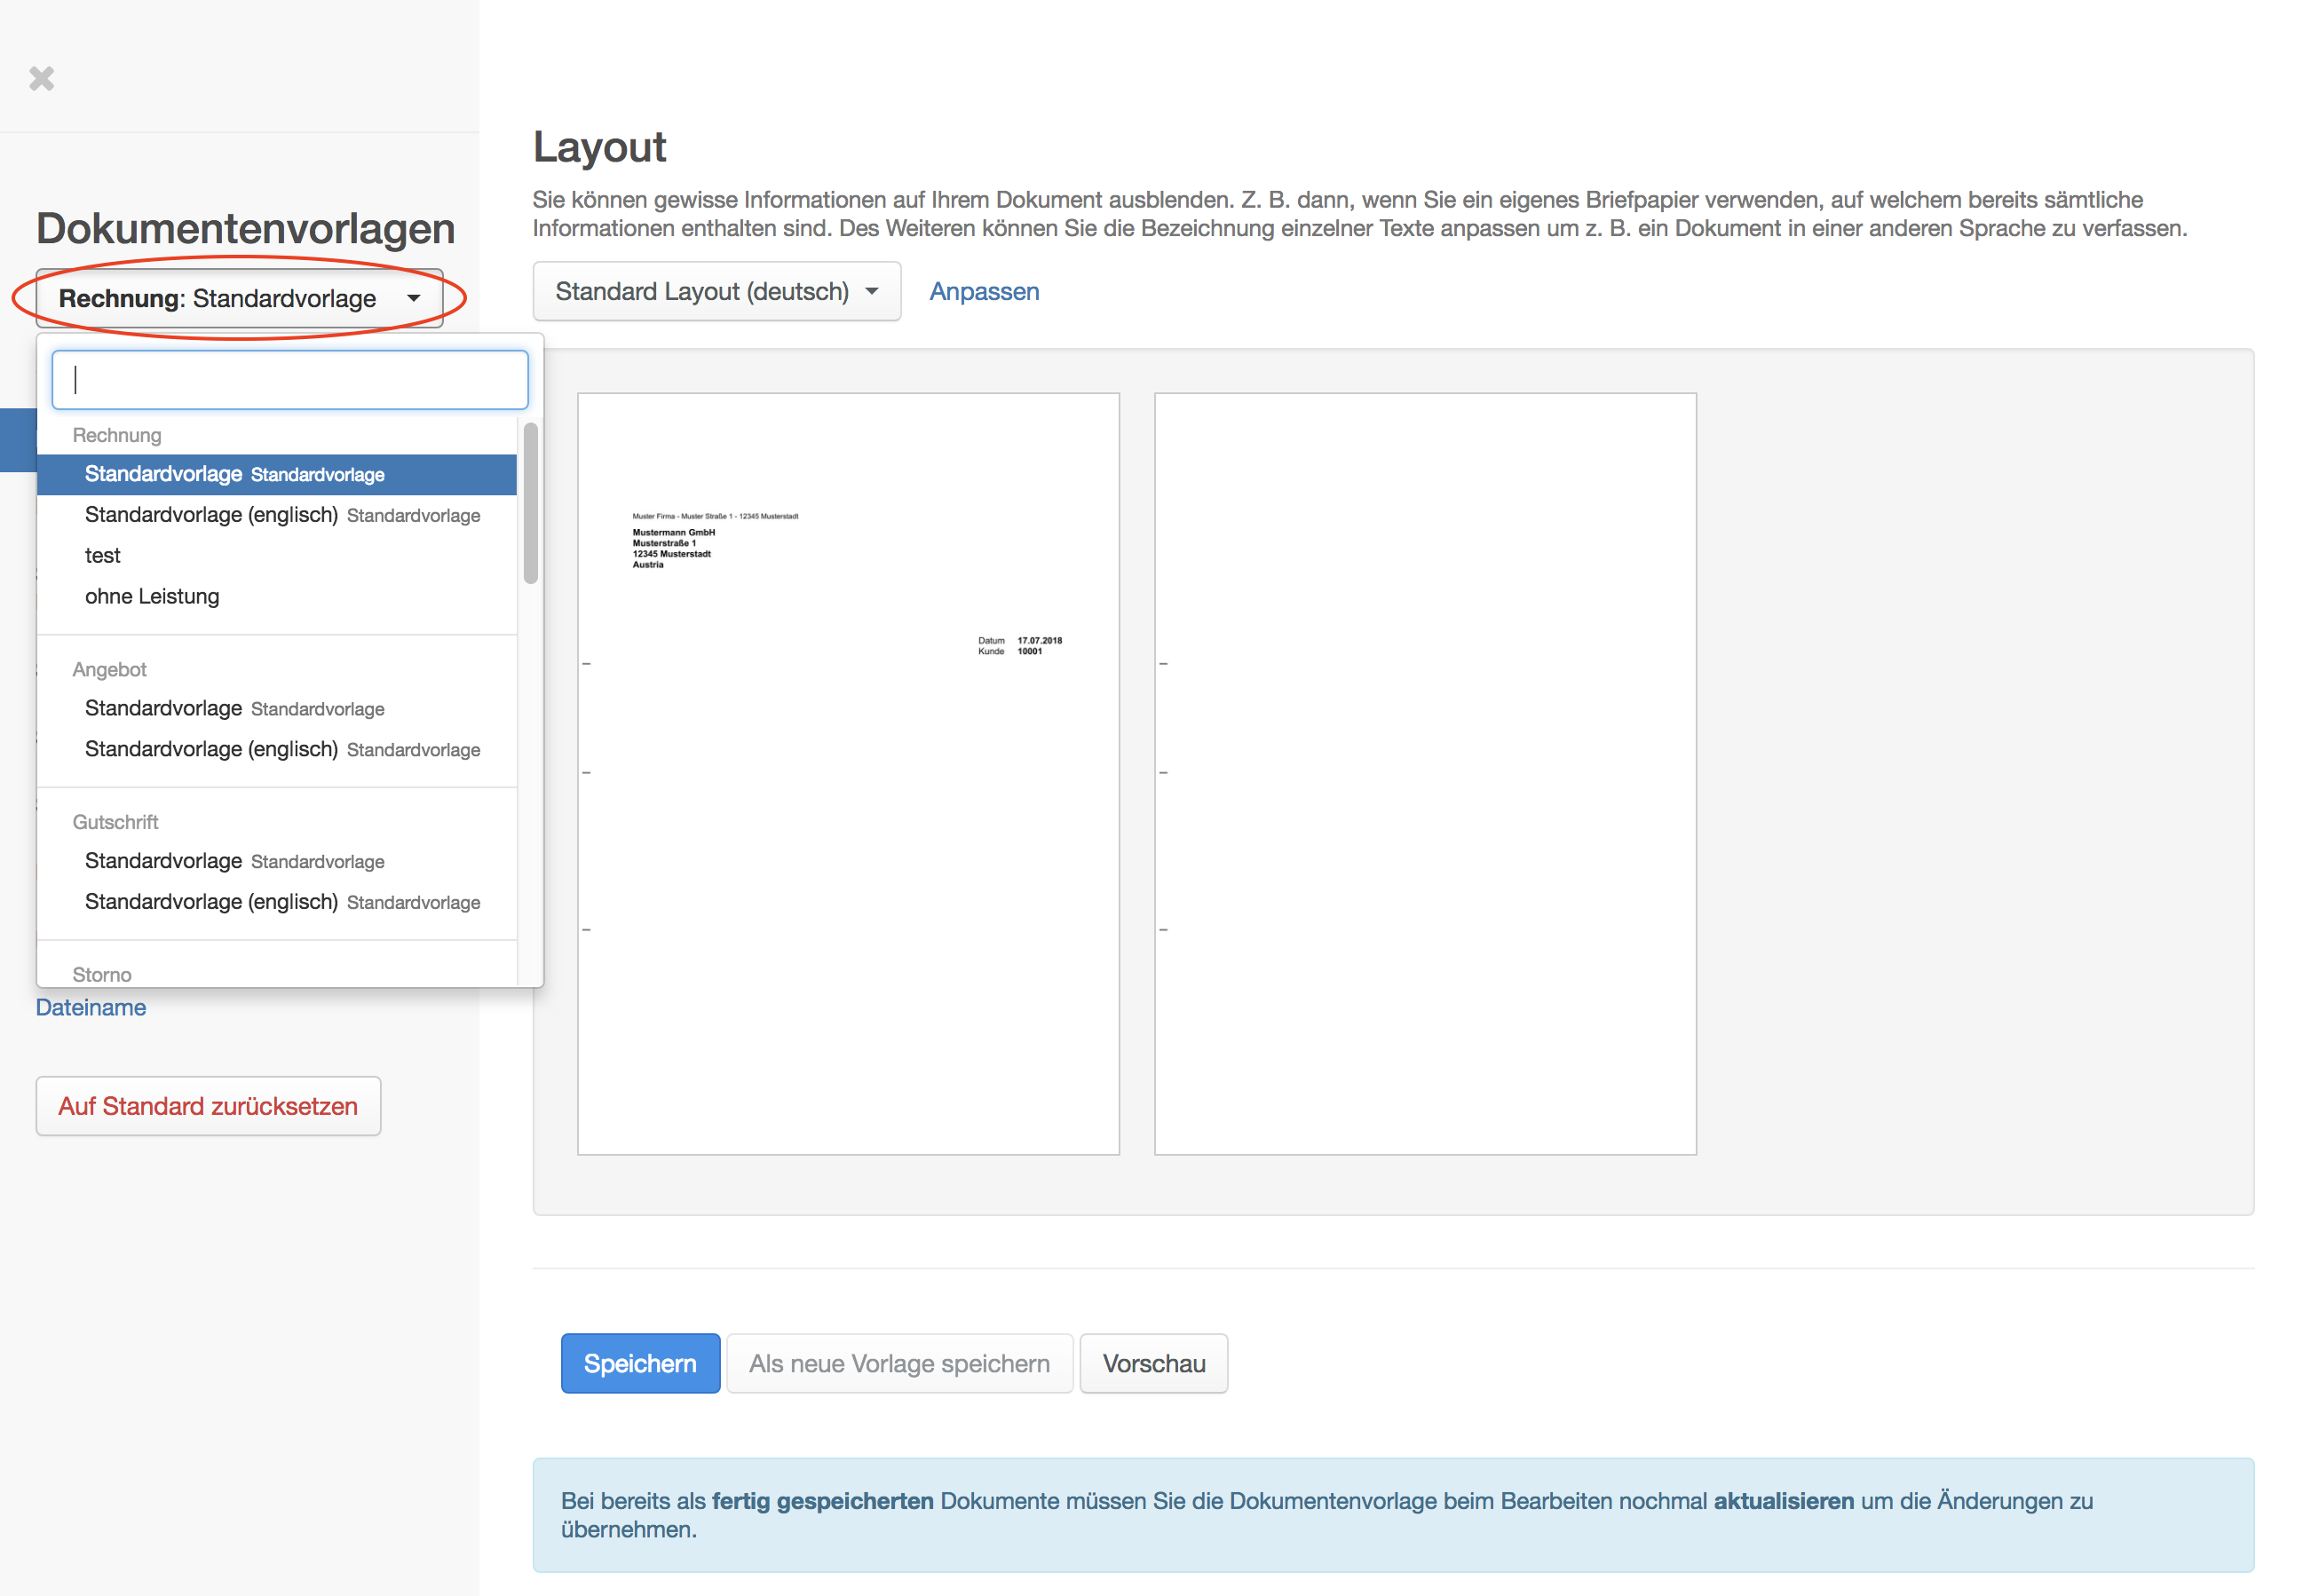The width and height of the screenshot is (2303, 1596).
Task: Select the 'test' template entry
Action: click(103, 556)
